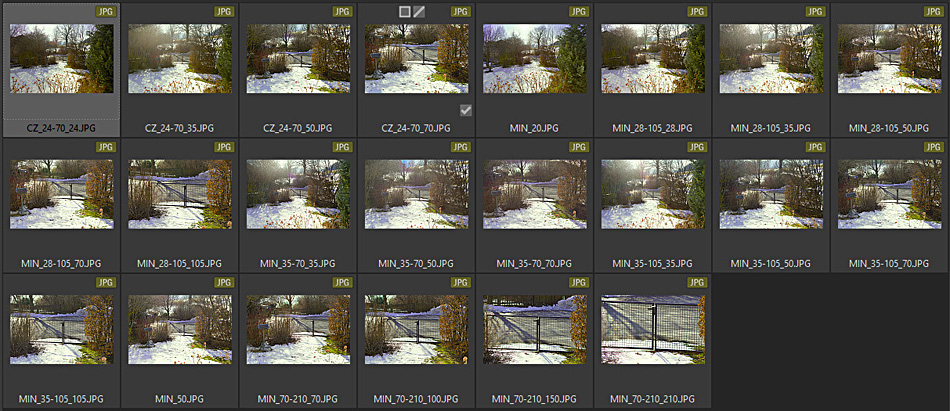Tick the checkmark box on CZ_24-70_70.JPG

466,110
